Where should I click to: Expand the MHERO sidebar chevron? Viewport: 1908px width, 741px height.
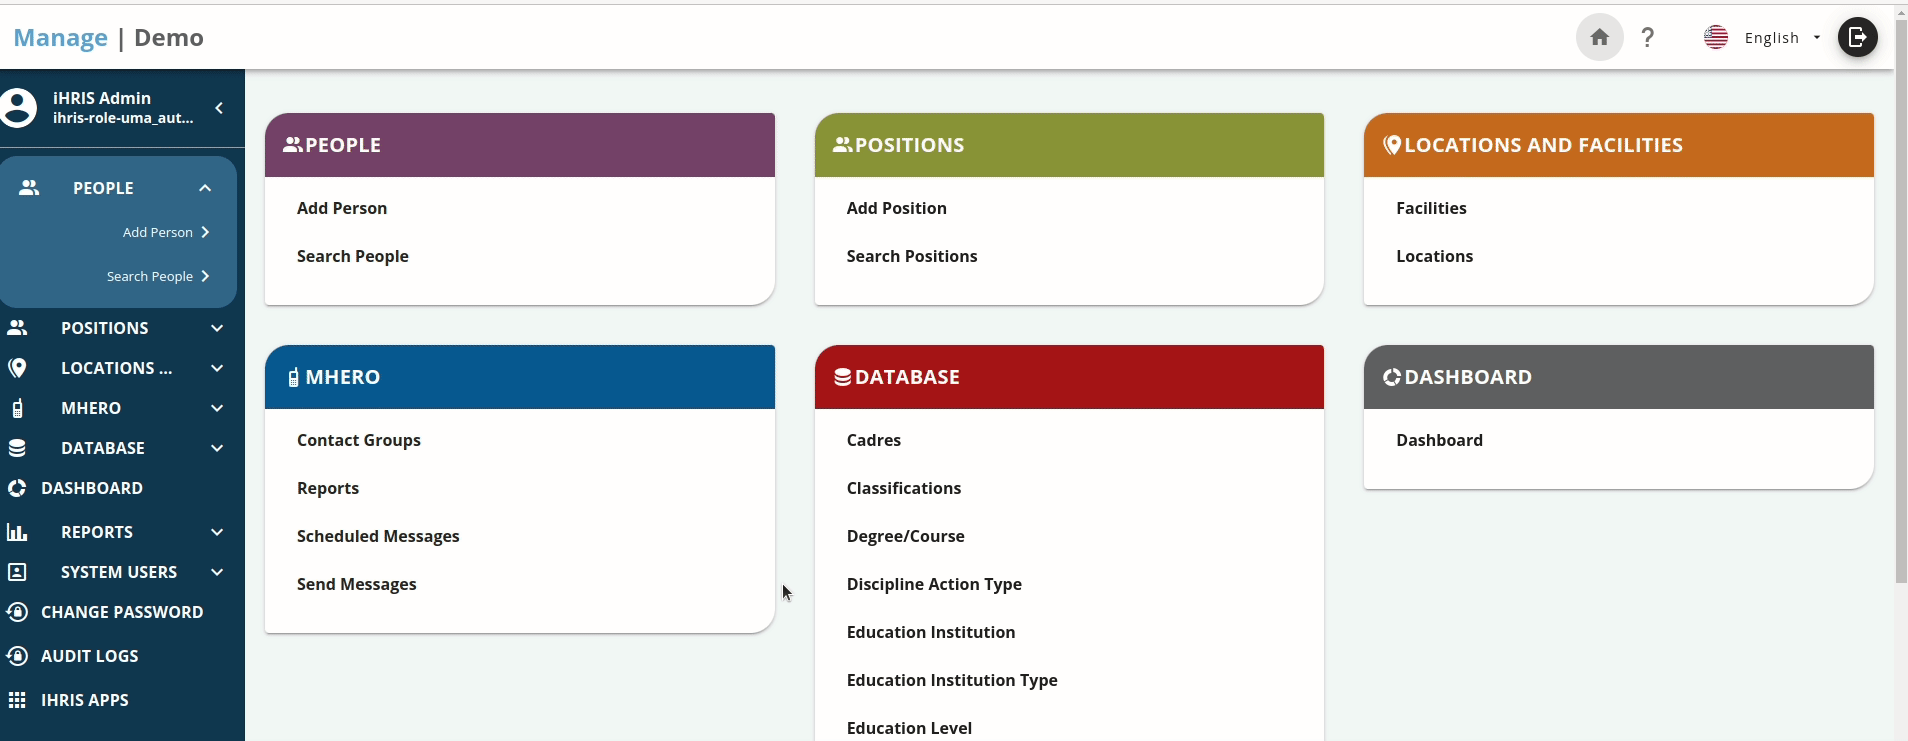coord(217,408)
